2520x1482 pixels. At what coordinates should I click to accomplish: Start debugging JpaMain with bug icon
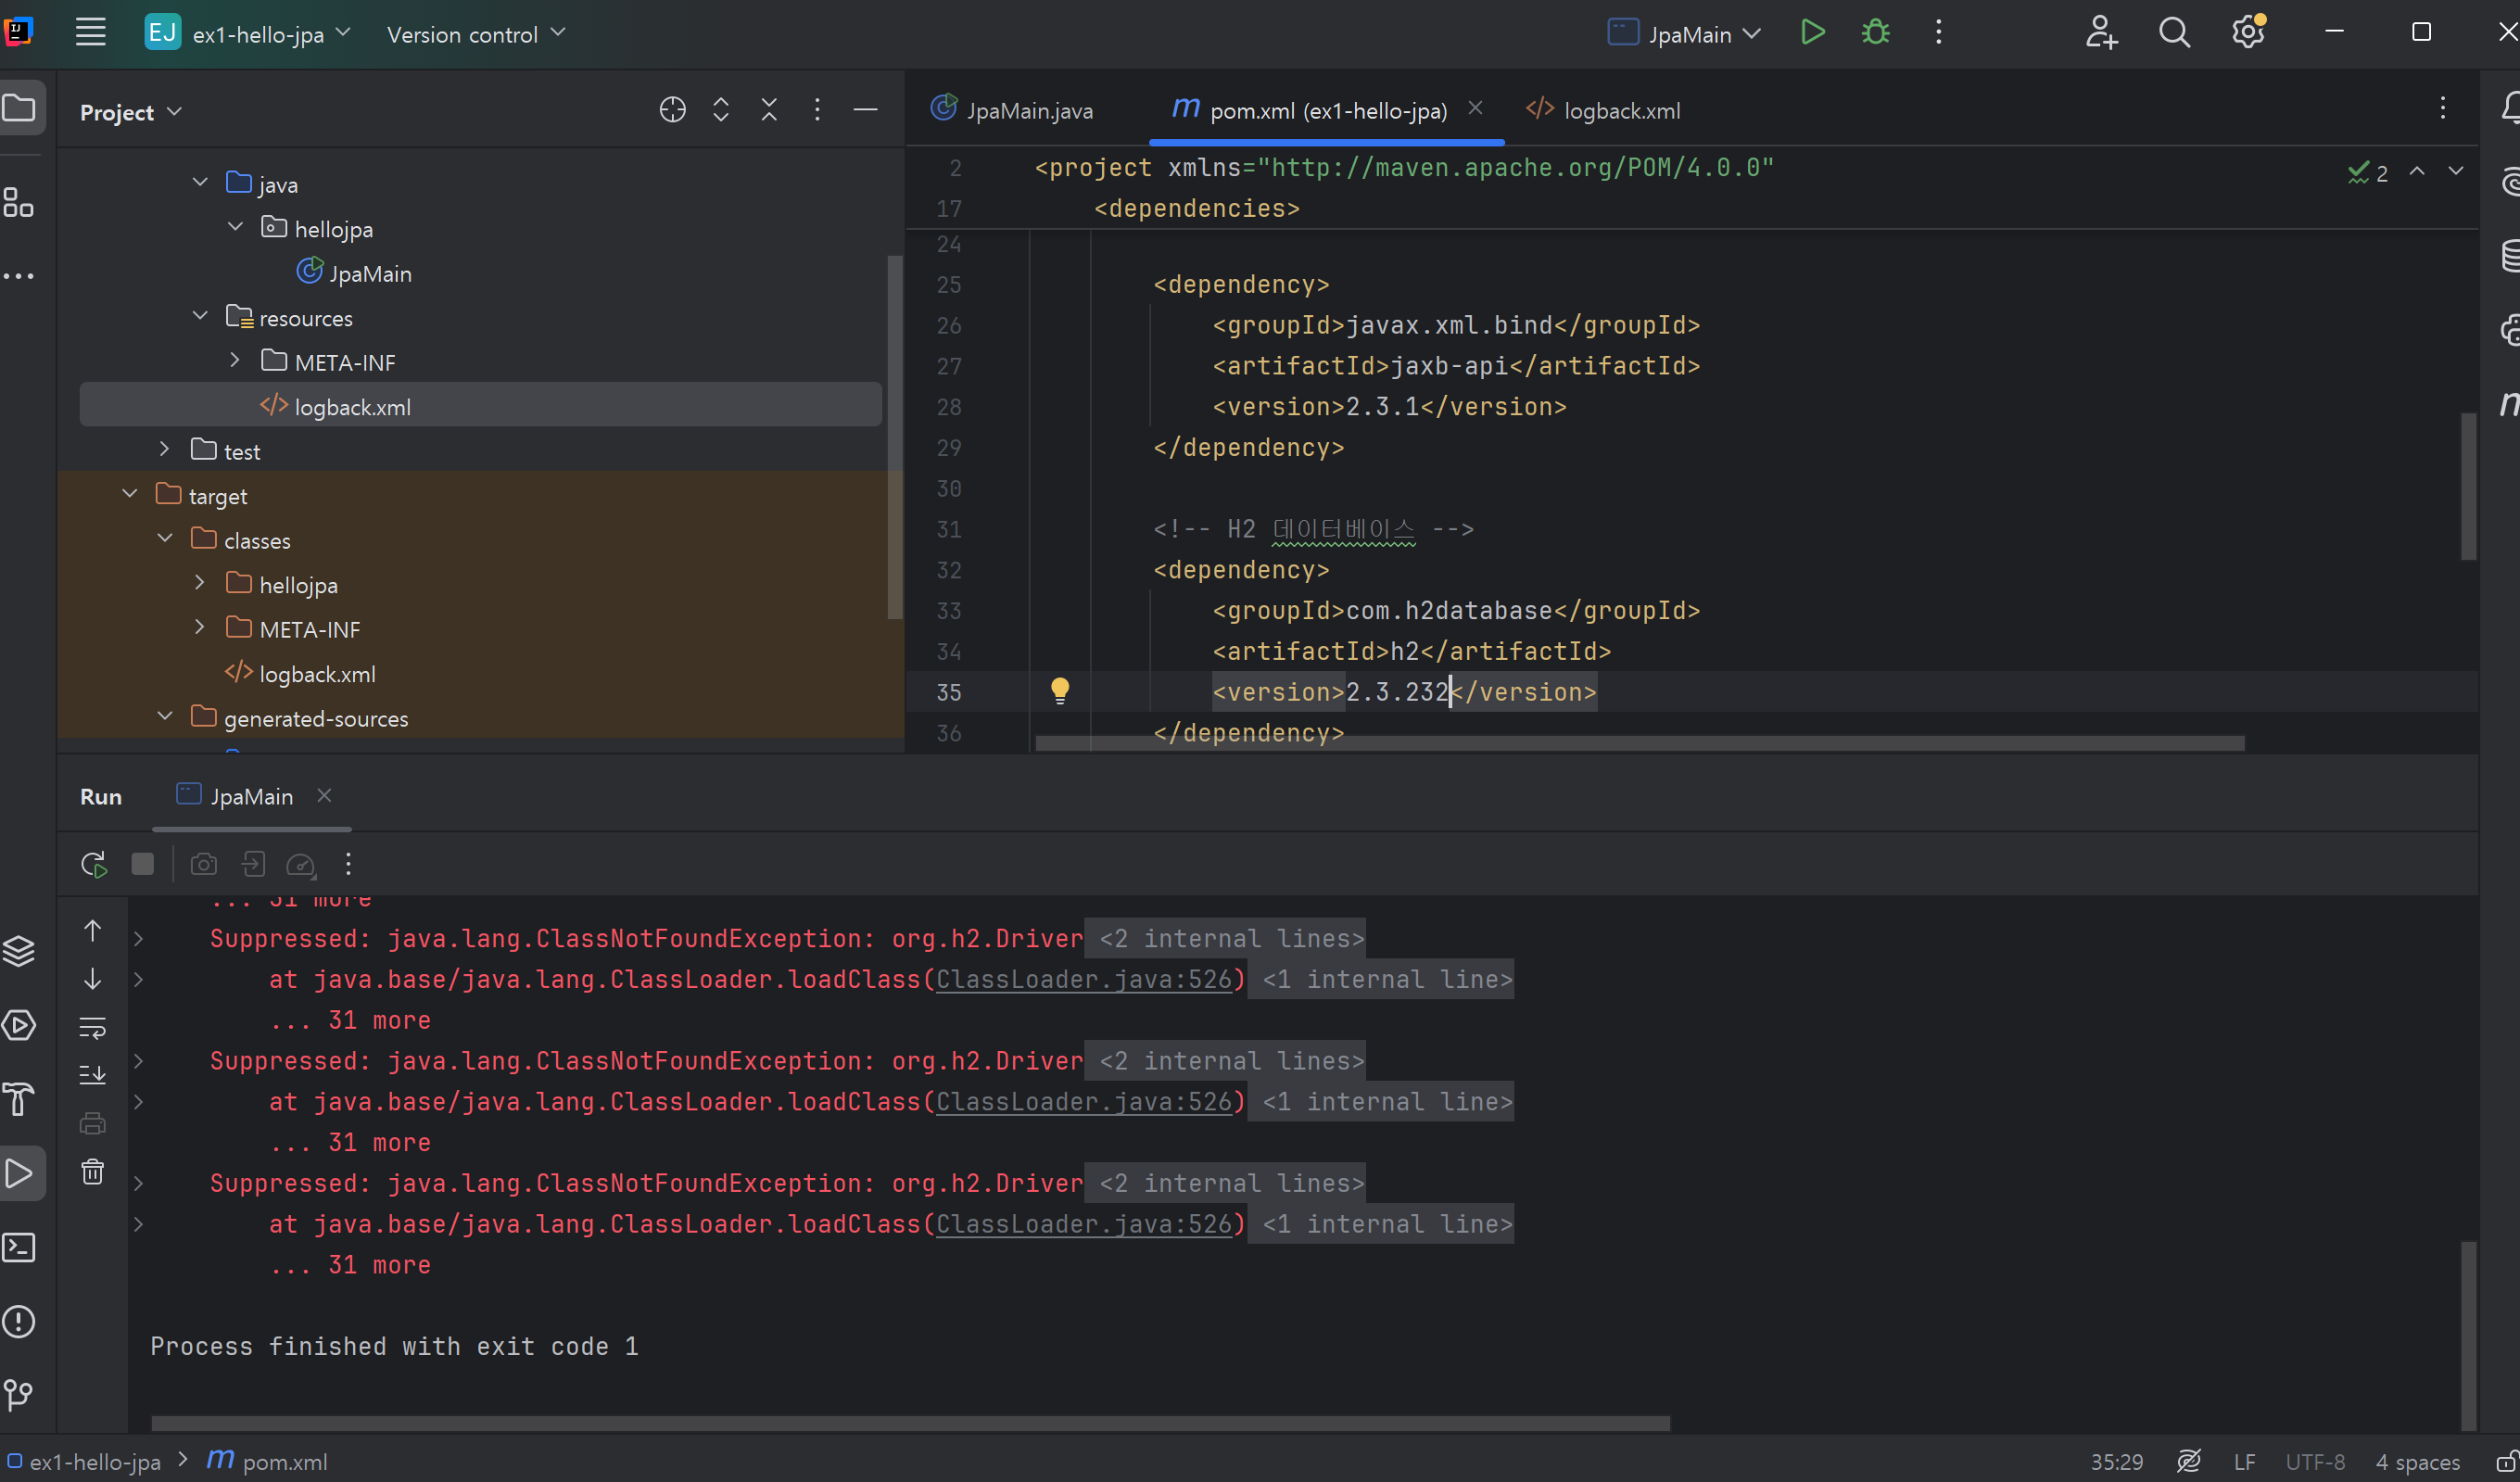coord(1875,33)
